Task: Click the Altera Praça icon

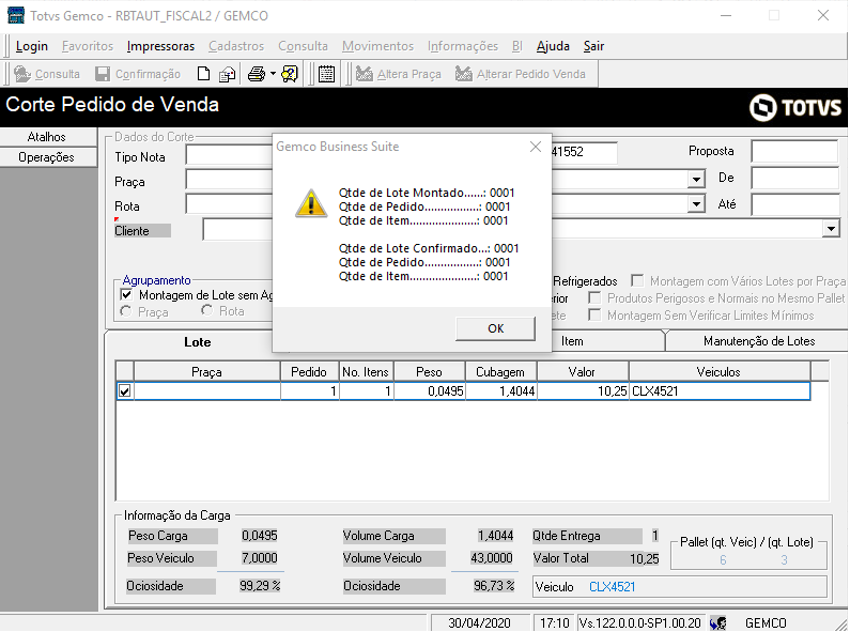Action: coord(364,74)
